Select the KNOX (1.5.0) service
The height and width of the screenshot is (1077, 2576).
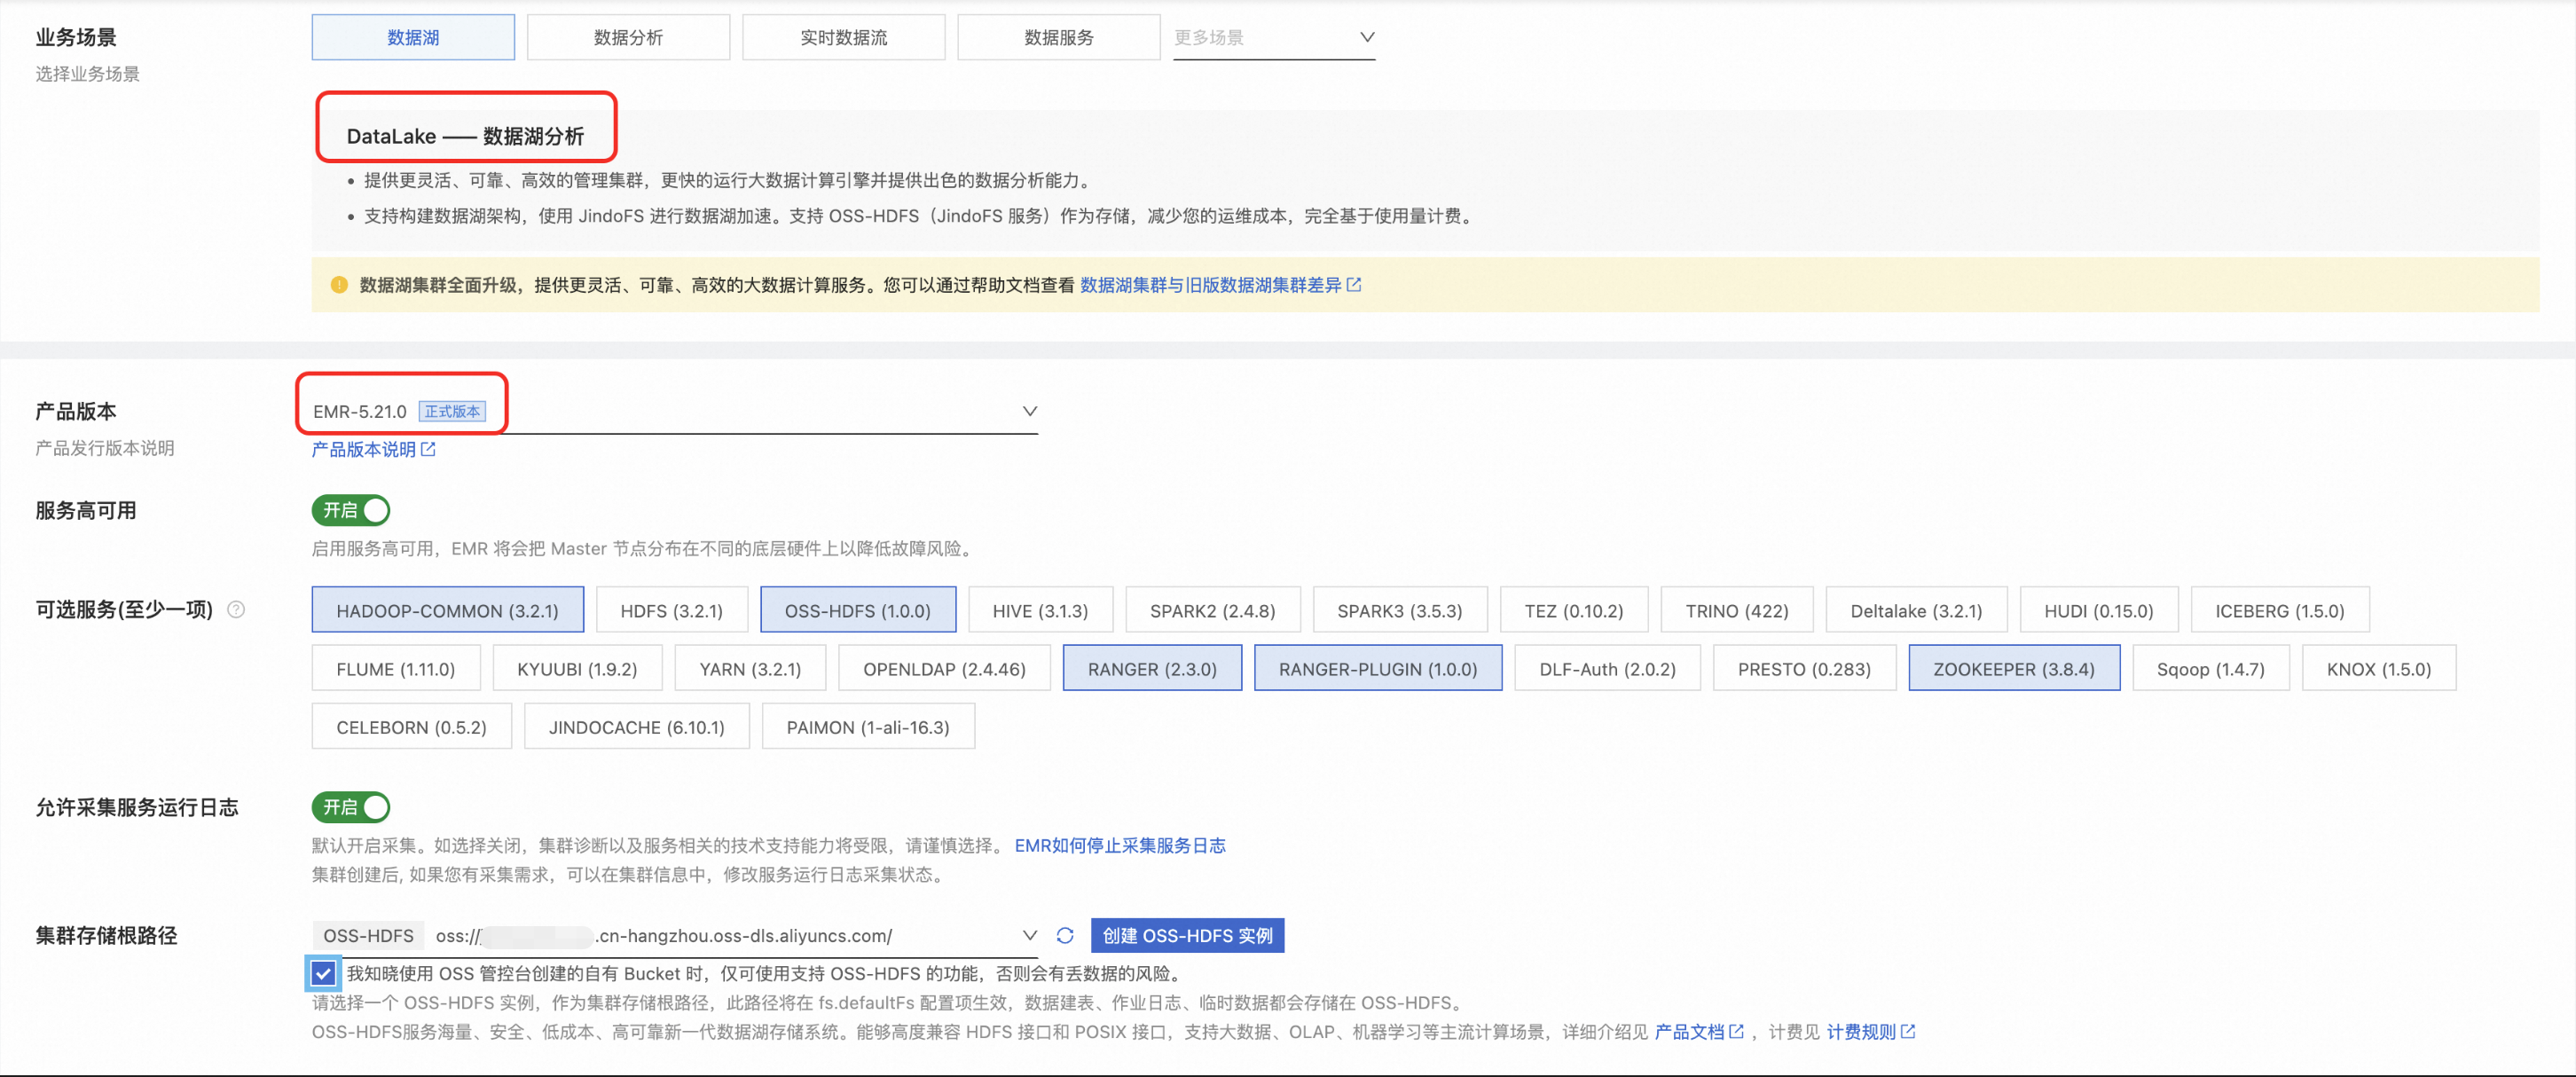point(2378,668)
